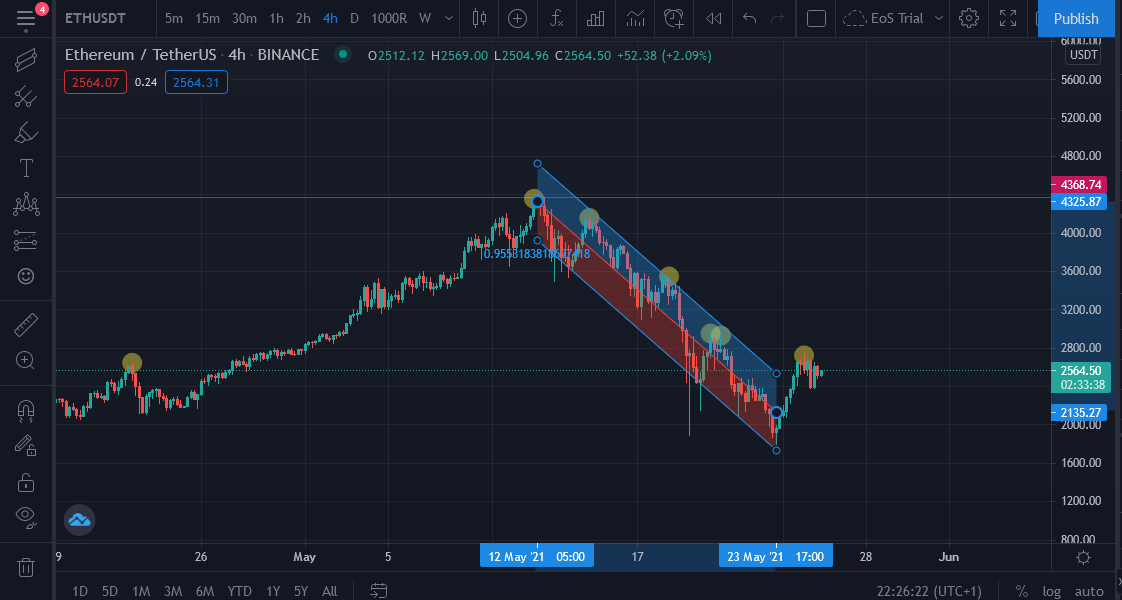Switch to the 1h timeframe
The image size is (1122, 600).
click(x=276, y=19)
